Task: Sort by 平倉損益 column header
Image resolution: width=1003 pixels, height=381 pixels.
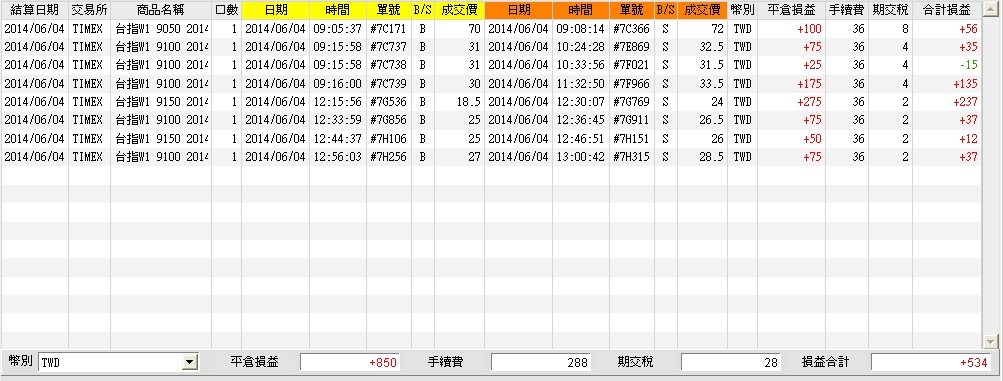Action: [791, 10]
